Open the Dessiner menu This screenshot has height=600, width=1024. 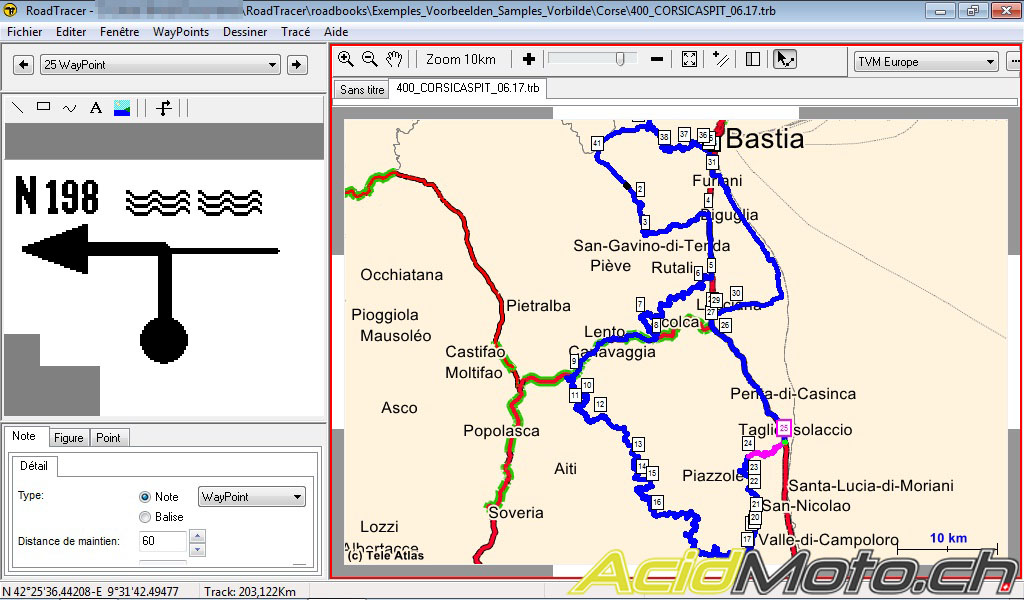point(245,32)
